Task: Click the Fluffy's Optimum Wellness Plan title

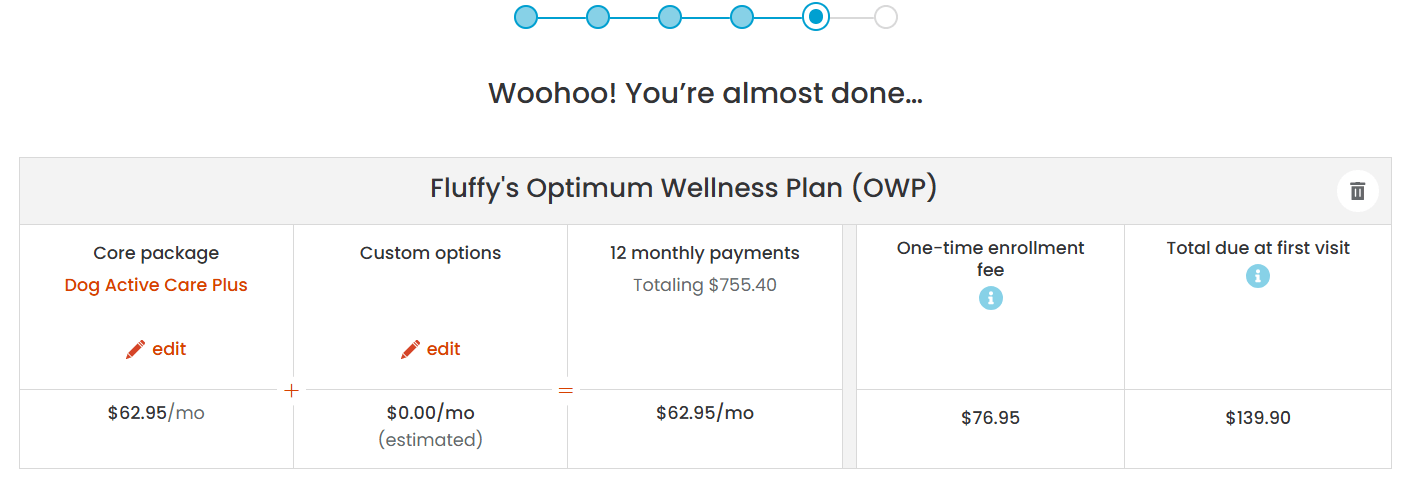Action: 683,188
